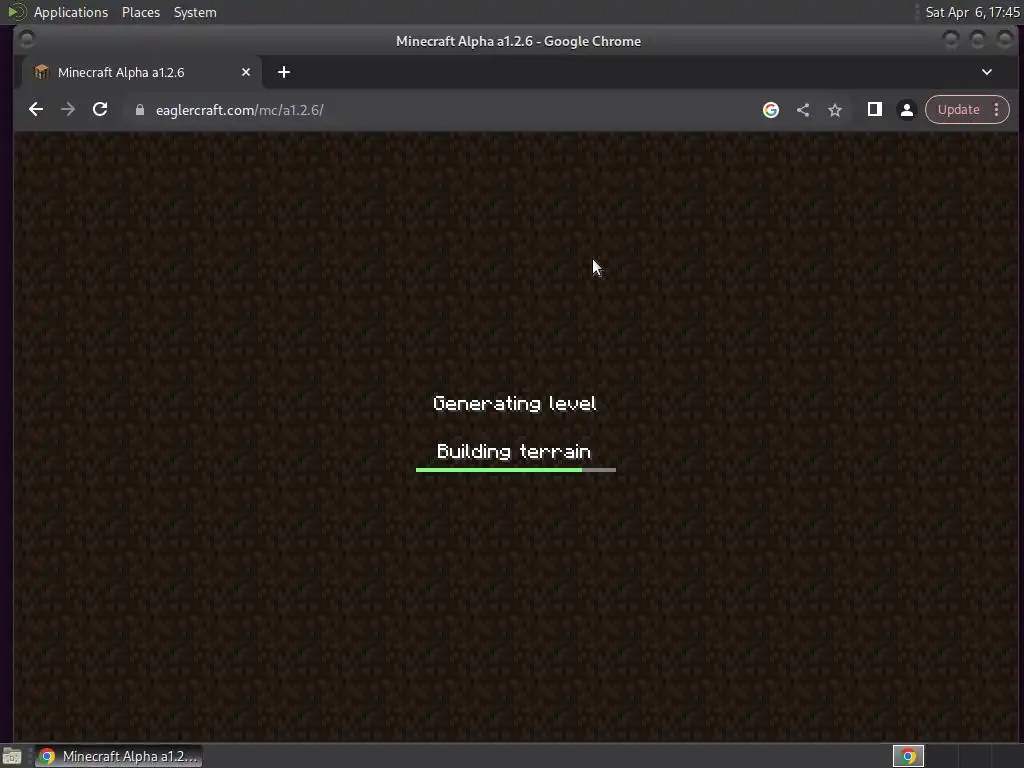Image resolution: width=1024 pixels, height=768 pixels.
Task: Share this page via share icon
Action: (x=803, y=110)
